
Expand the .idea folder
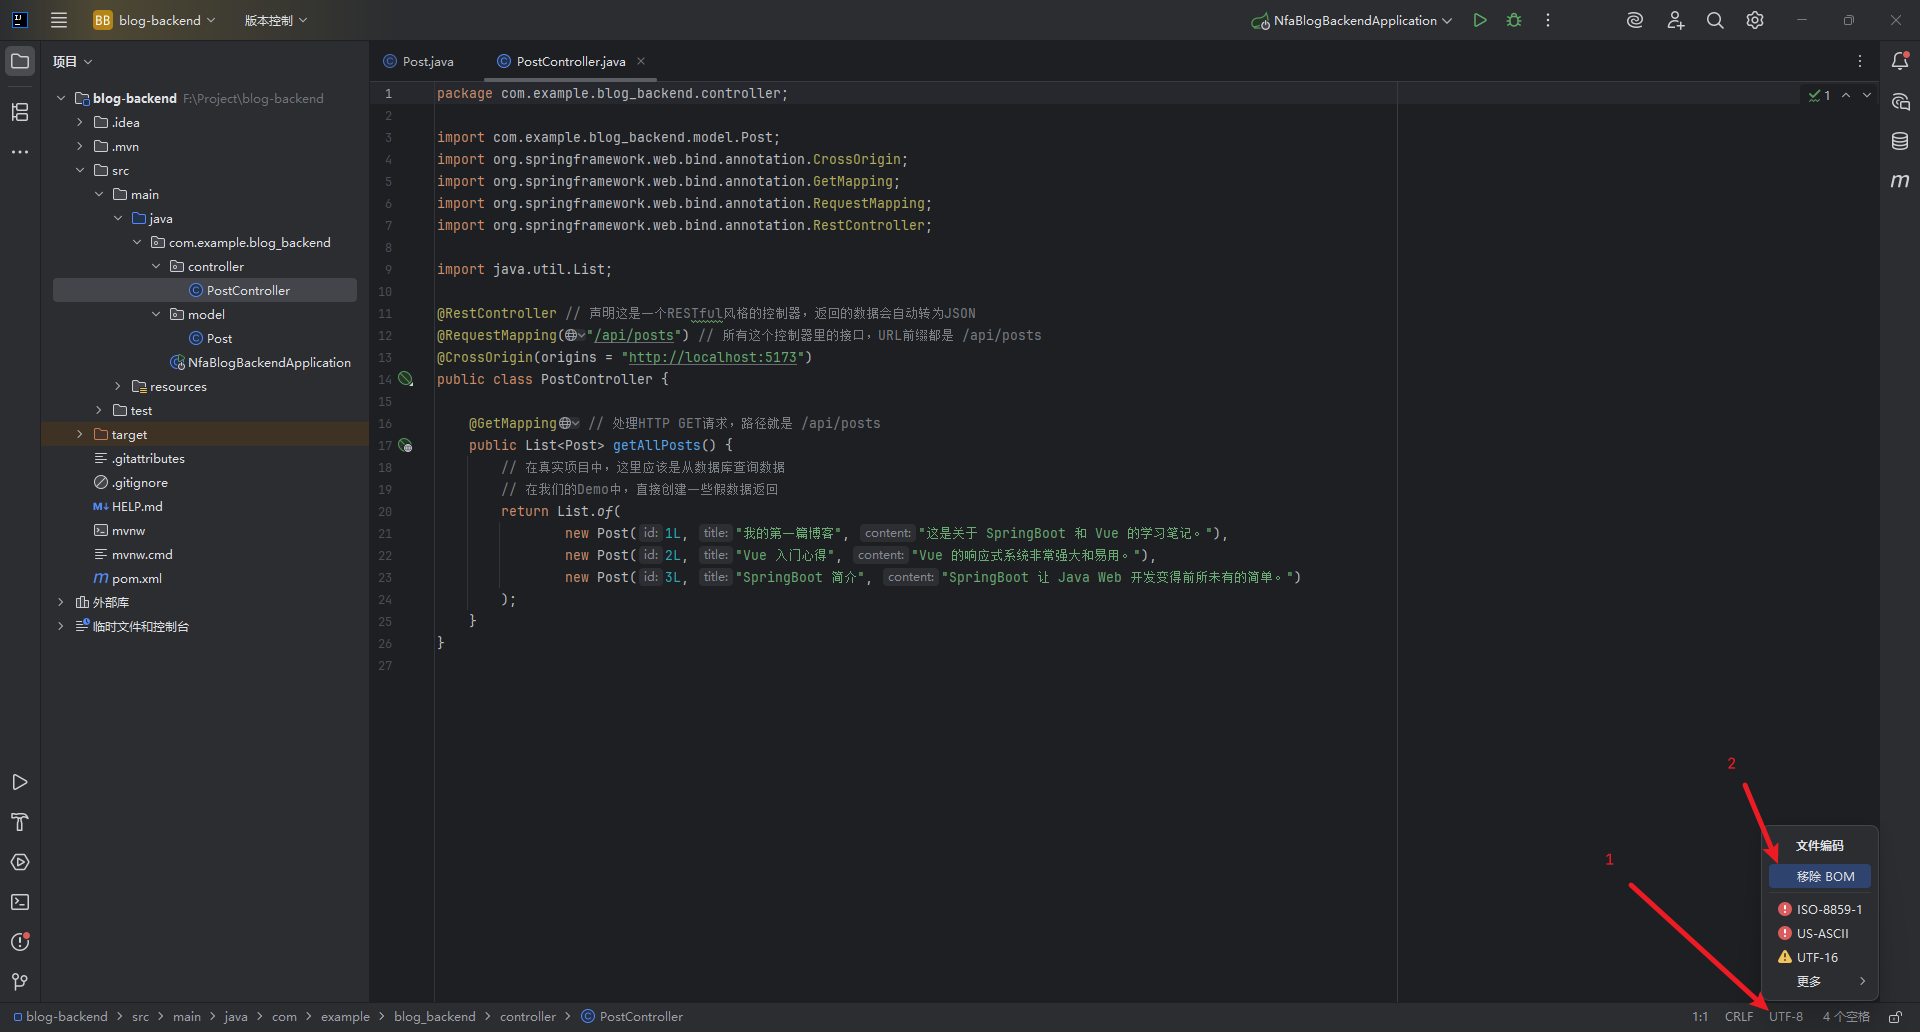[80, 122]
